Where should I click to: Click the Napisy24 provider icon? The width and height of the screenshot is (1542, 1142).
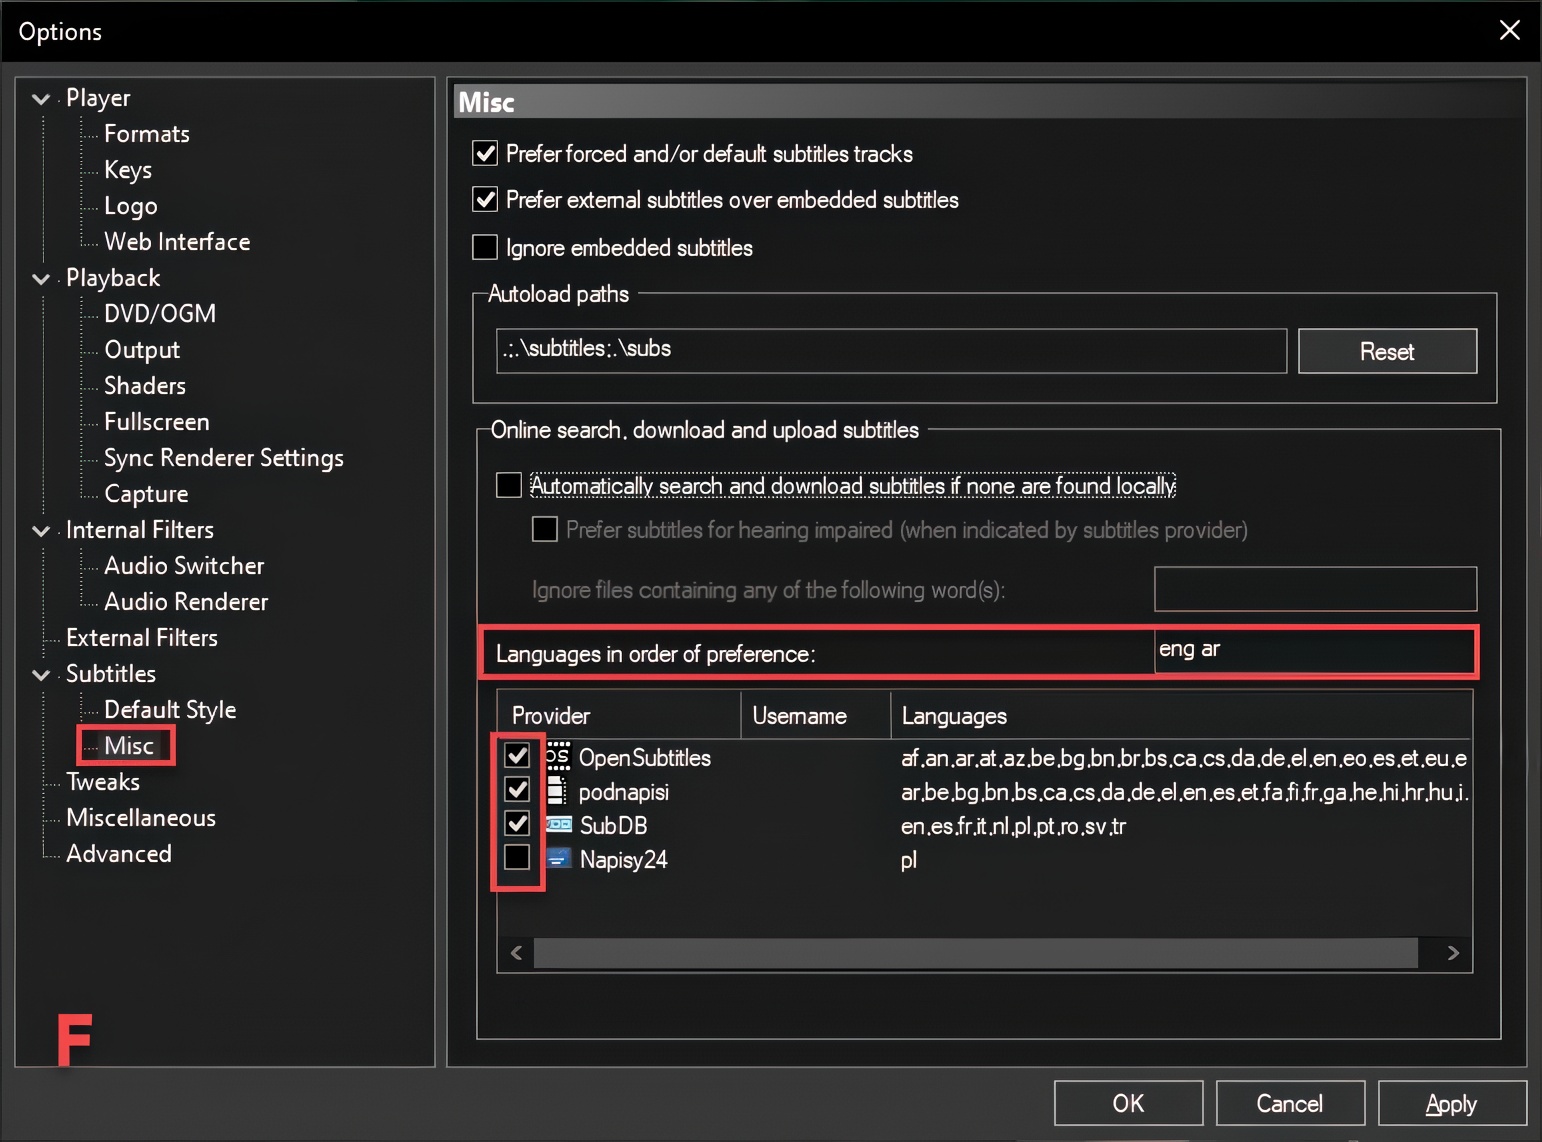point(558,859)
